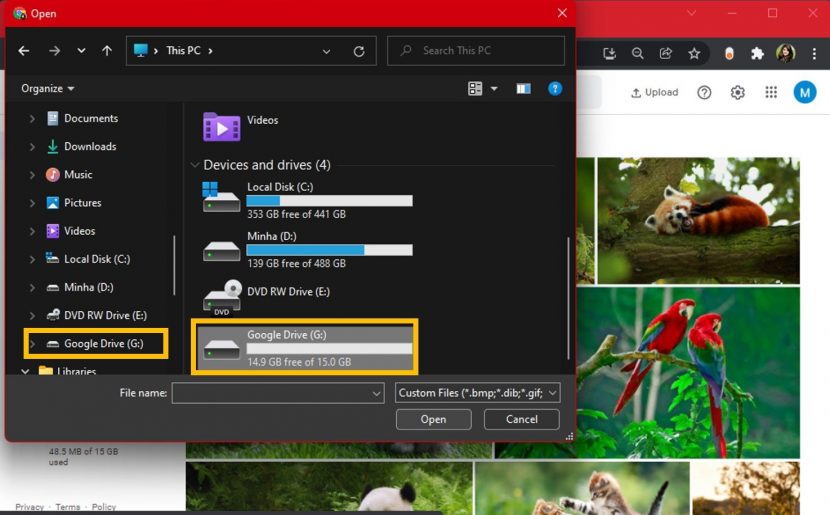Select Minha (D:) drive icon
The image size is (830, 515).
[221, 250]
